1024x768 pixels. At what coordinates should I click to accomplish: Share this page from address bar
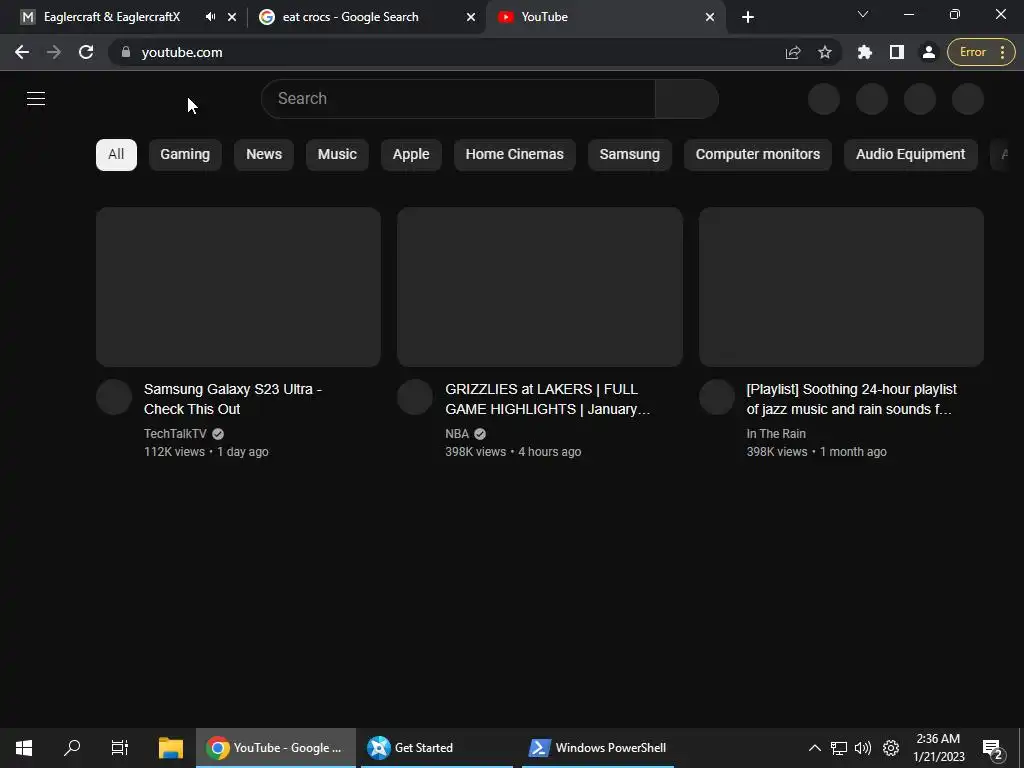(793, 52)
